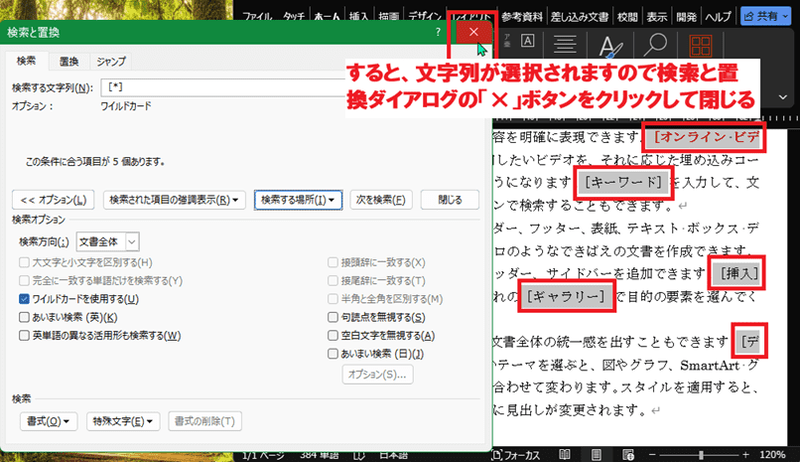Click the 384 単語 word count
This screenshot has width=800, height=462.
(x=319, y=455)
